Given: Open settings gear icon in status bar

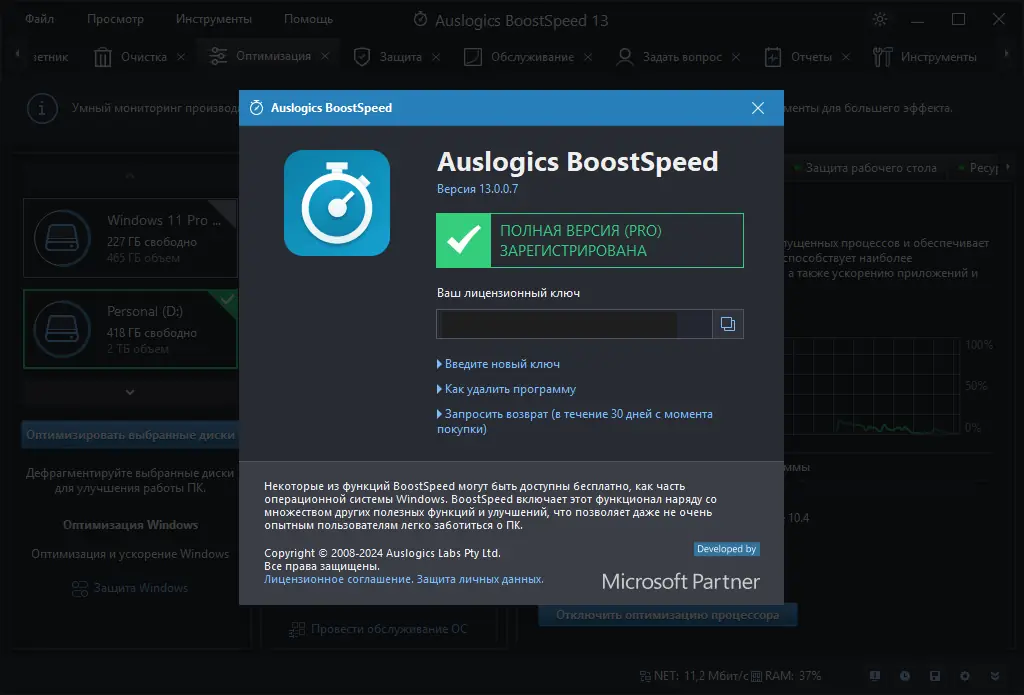Looking at the screenshot, I should 965,676.
